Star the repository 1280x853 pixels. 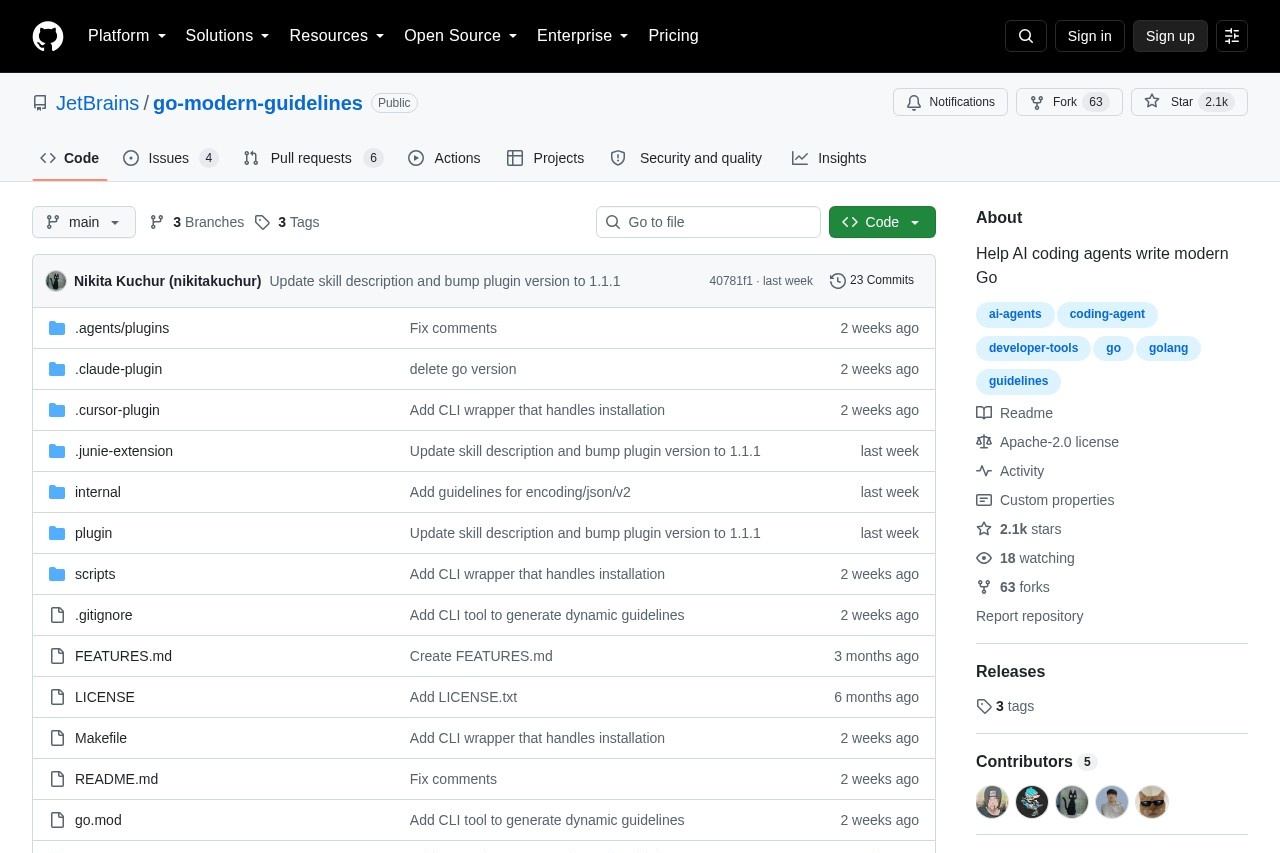pyautogui.click(x=1189, y=102)
